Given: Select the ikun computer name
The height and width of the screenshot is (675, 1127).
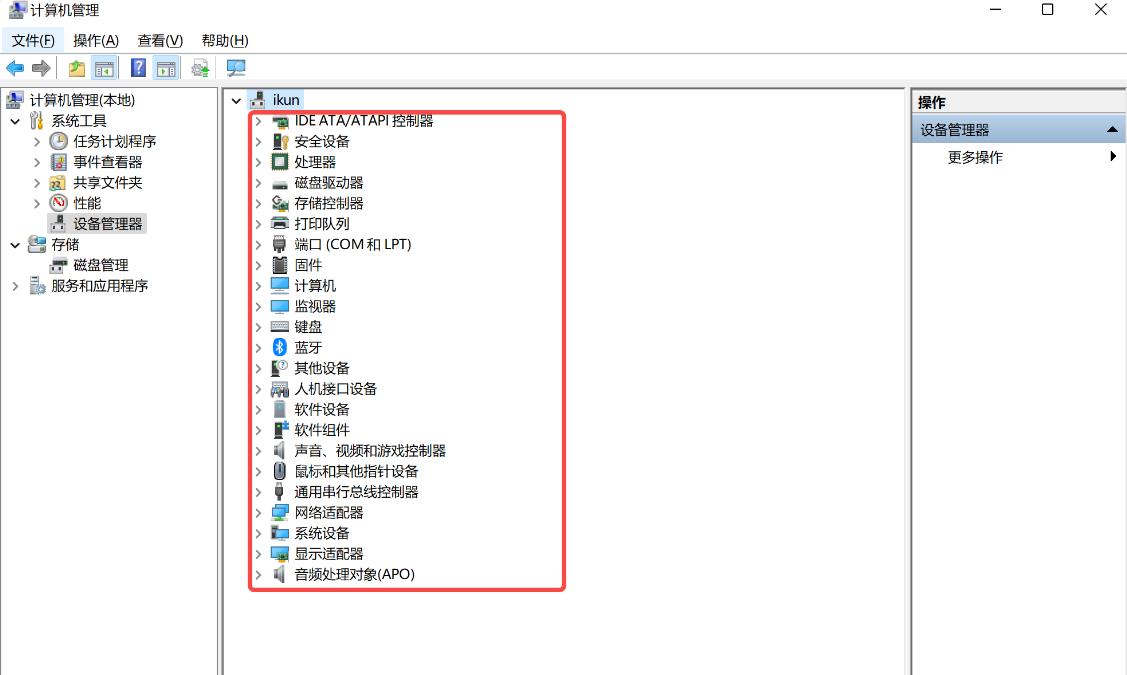Looking at the screenshot, I should [x=286, y=100].
